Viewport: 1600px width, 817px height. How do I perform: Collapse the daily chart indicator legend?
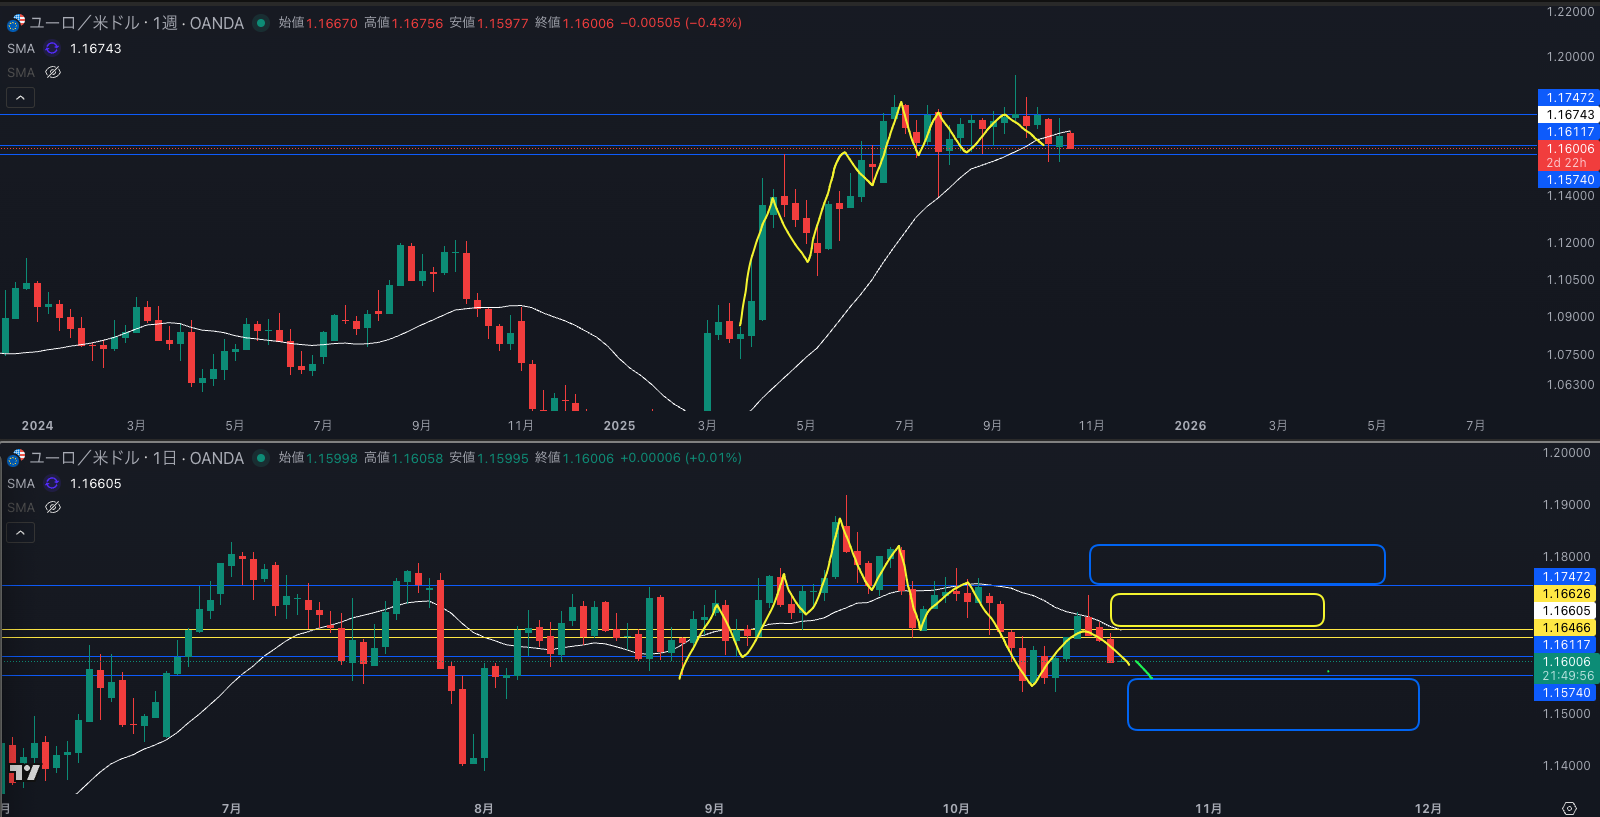pos(21,532)
